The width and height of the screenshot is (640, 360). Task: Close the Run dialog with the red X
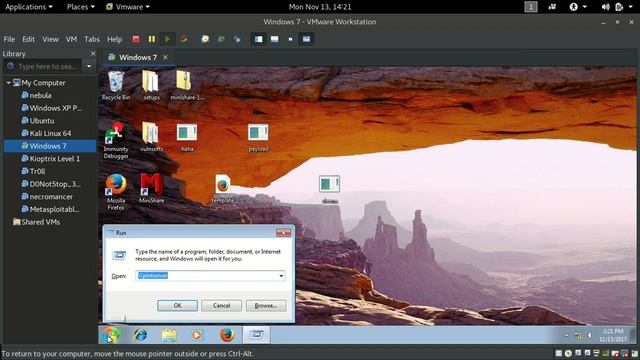coord(283,233)
